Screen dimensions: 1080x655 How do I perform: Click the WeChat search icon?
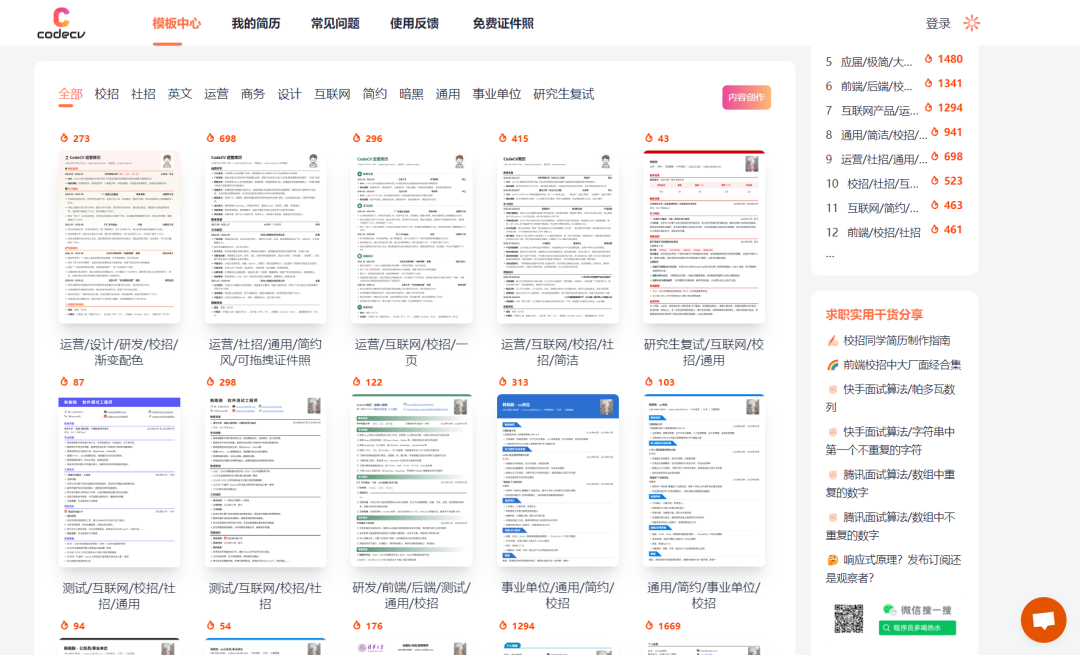tap(889, 610)
